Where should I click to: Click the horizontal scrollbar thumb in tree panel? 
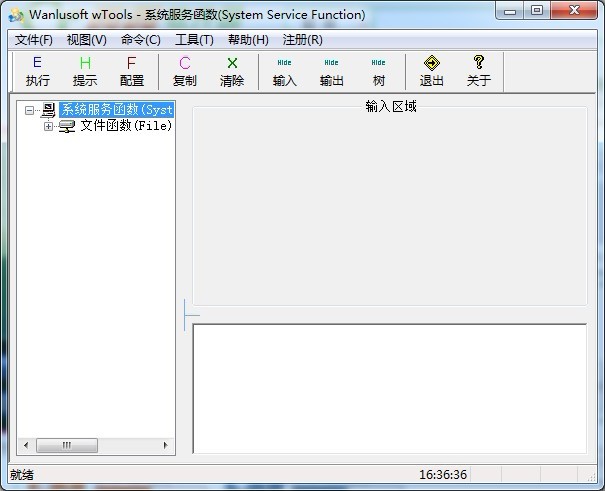pyautogui.click(x=67, y=445)
